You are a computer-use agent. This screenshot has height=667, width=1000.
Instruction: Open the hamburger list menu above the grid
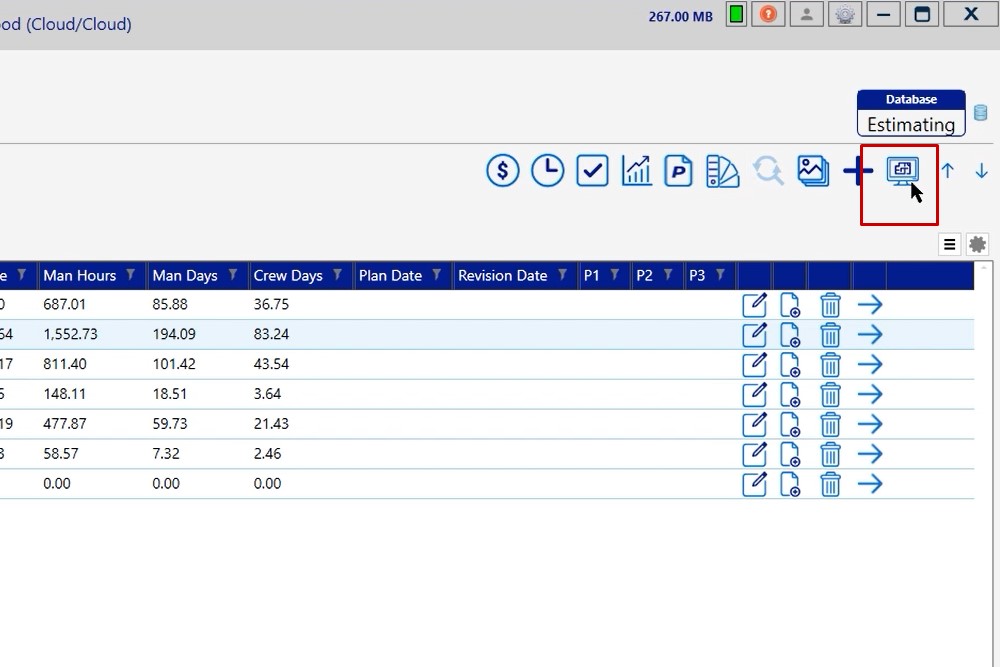(x=950, y=244)
